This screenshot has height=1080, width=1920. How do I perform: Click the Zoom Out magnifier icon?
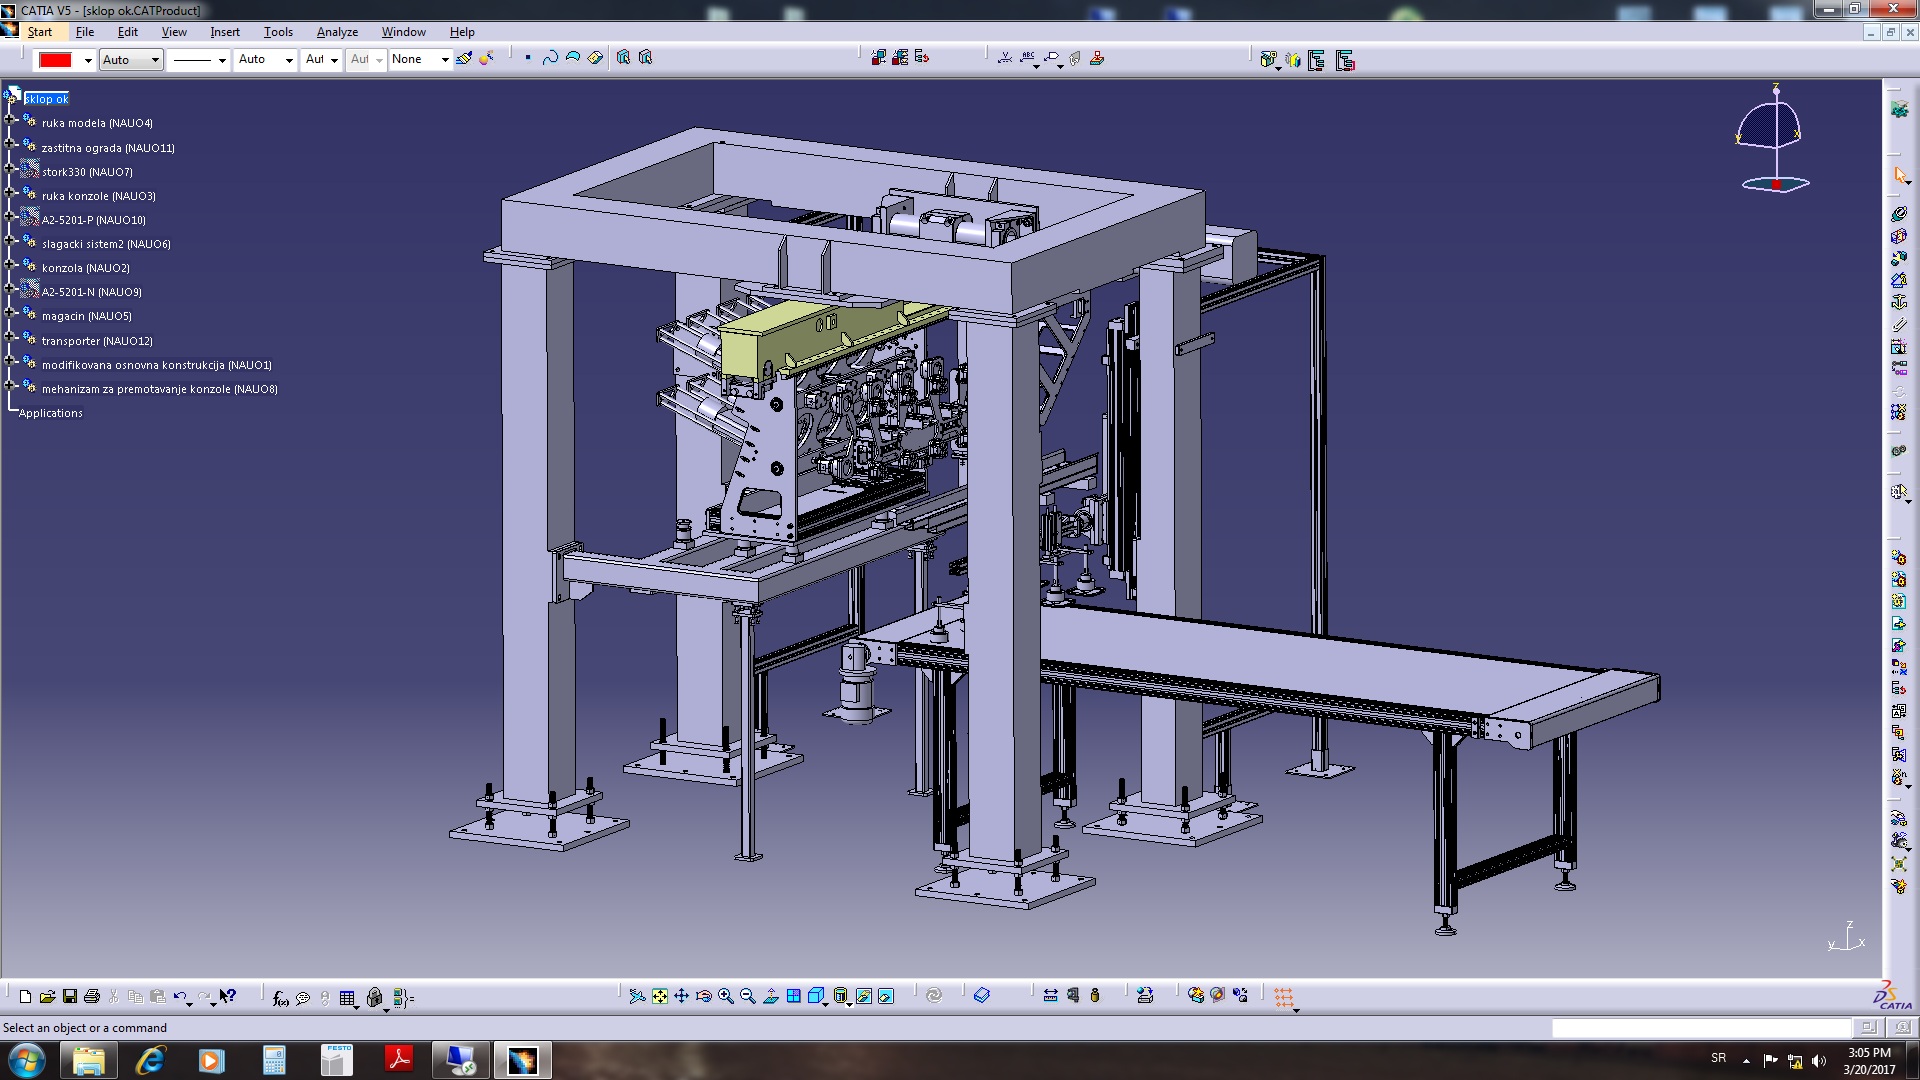(748, 996)
